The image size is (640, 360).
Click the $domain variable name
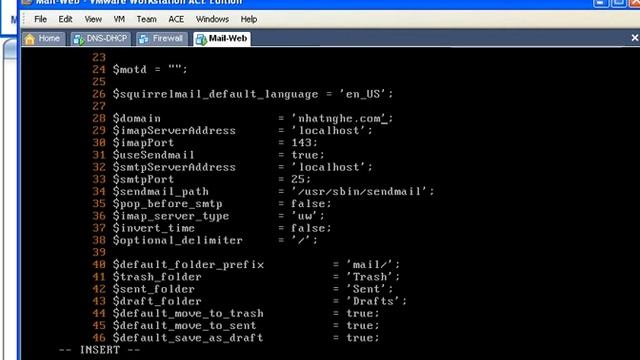[137, 118]
